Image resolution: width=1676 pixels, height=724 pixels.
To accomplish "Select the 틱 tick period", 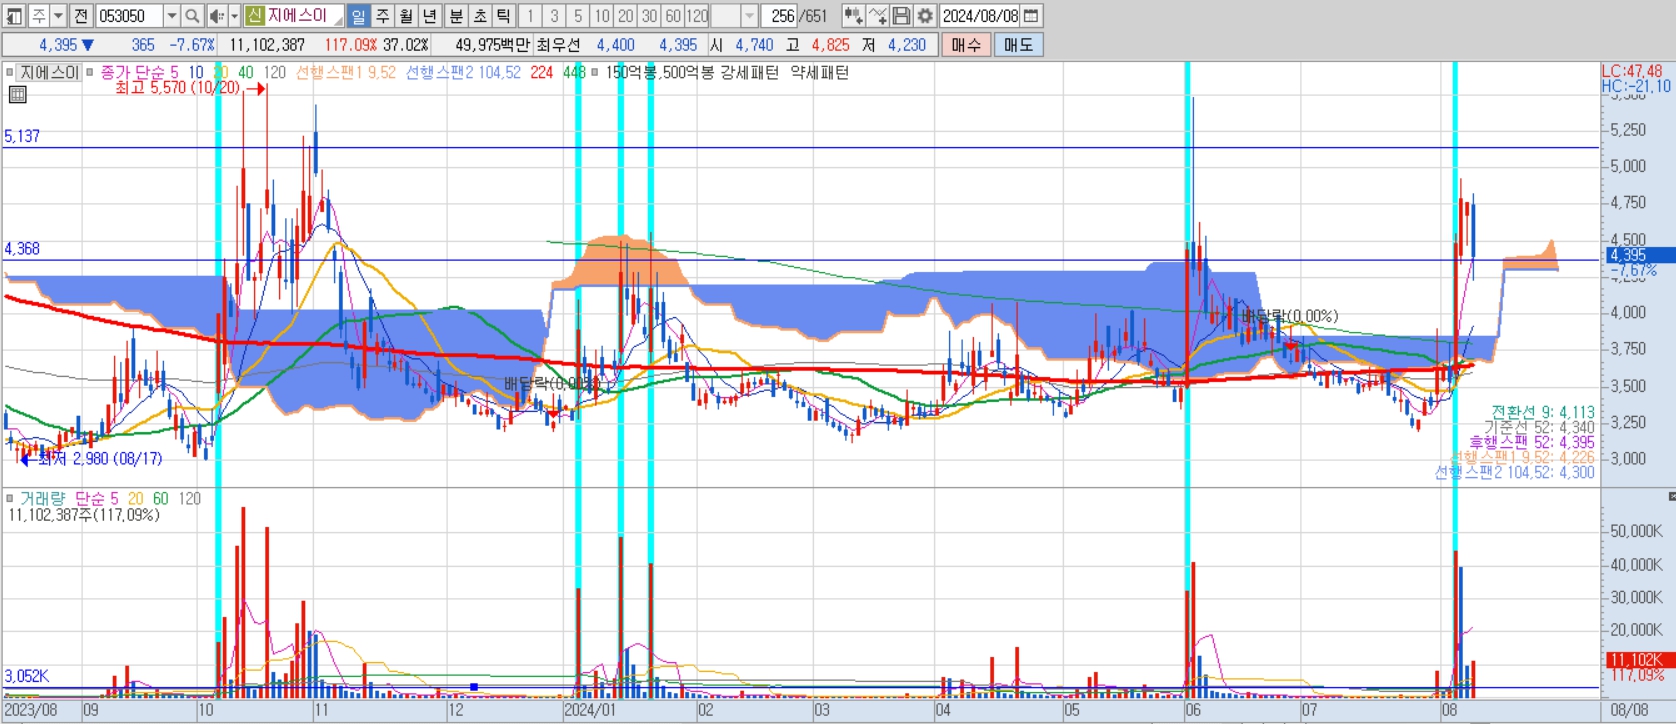I will tap(503, 16).
